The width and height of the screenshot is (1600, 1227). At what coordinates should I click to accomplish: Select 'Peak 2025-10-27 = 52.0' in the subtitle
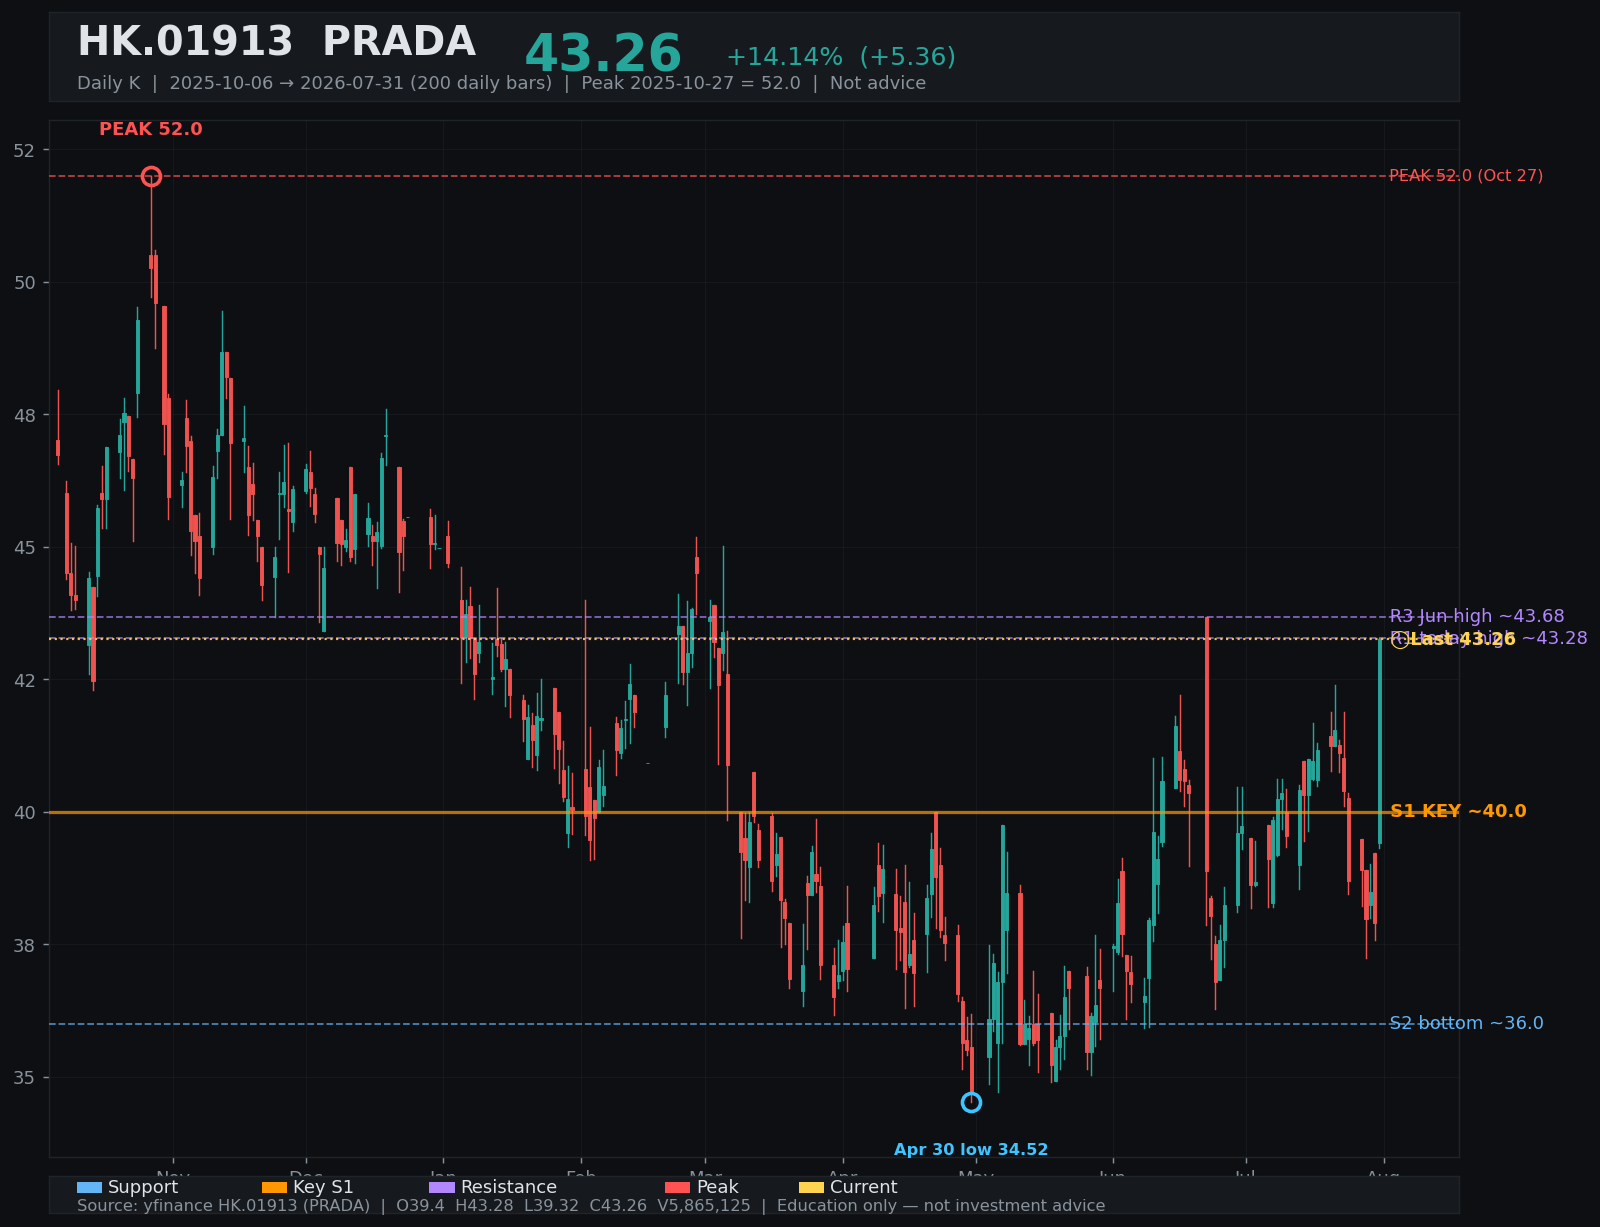coord(691,83)
